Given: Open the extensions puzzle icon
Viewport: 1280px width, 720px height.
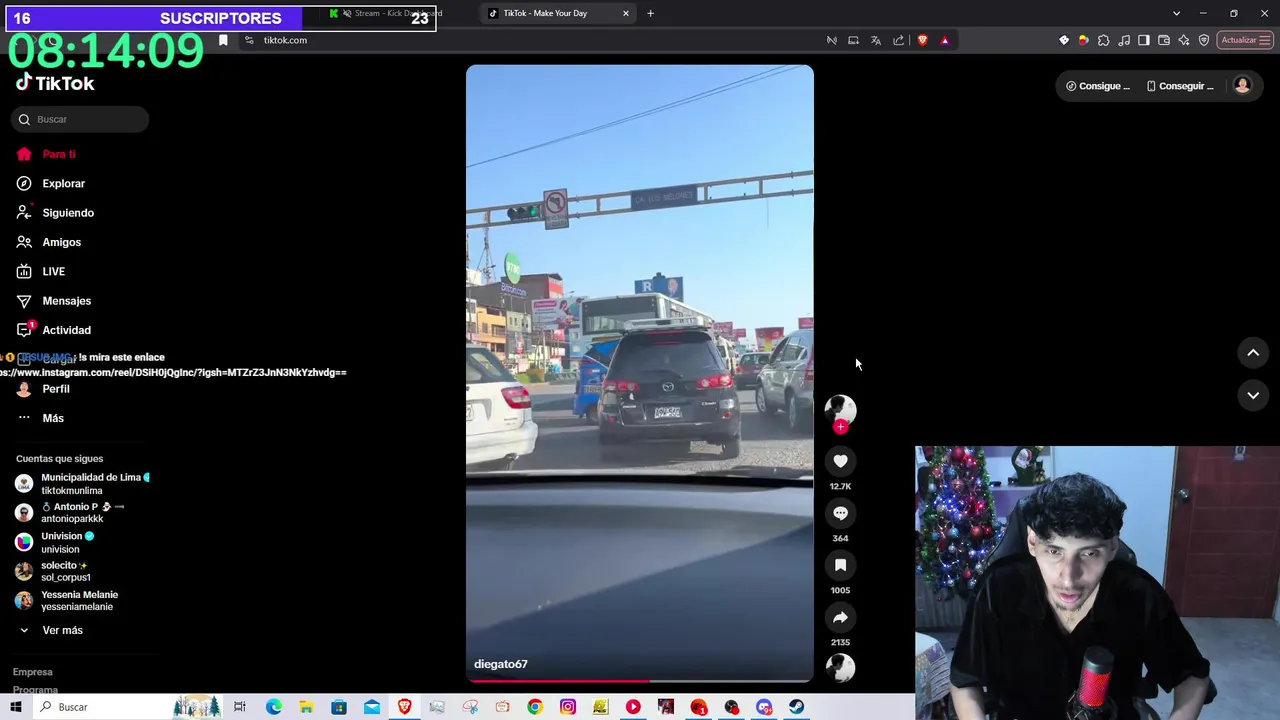Looking at the screenshot, I should tap(1104, 40).
